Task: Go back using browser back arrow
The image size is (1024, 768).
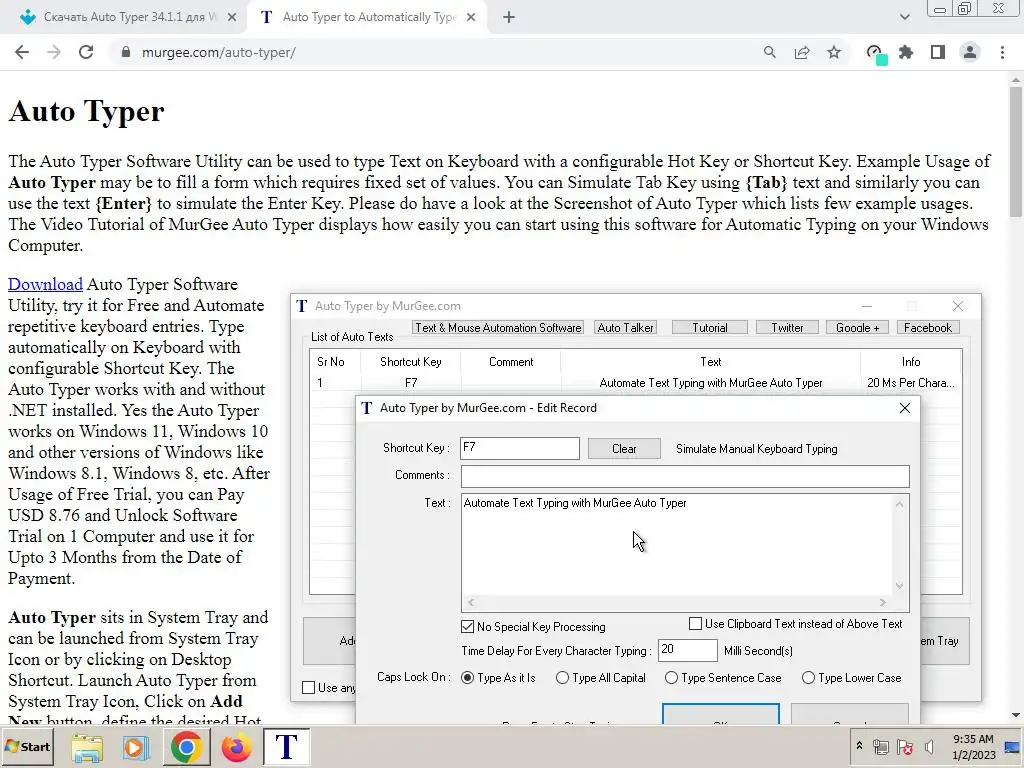Action: (22, 52)
